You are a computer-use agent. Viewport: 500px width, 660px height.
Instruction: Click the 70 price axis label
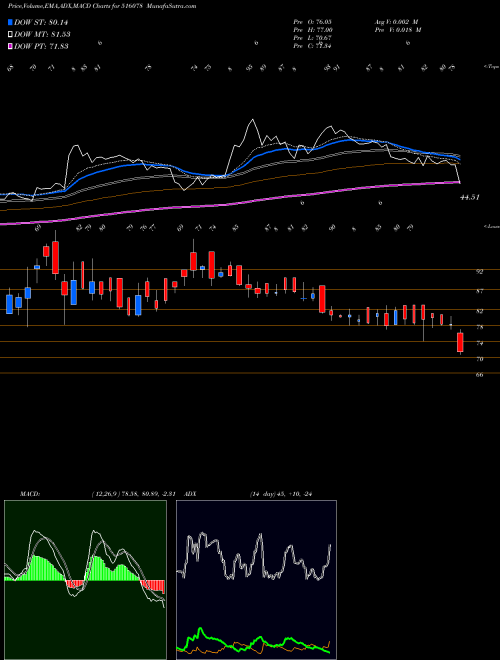tap(479, 359)
